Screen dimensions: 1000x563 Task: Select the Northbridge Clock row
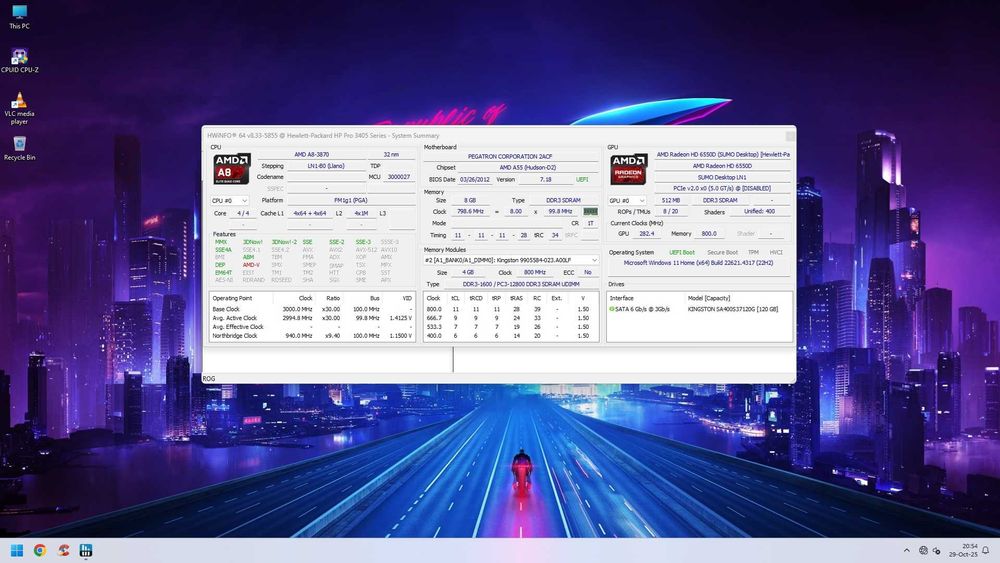tap(312, 336)
